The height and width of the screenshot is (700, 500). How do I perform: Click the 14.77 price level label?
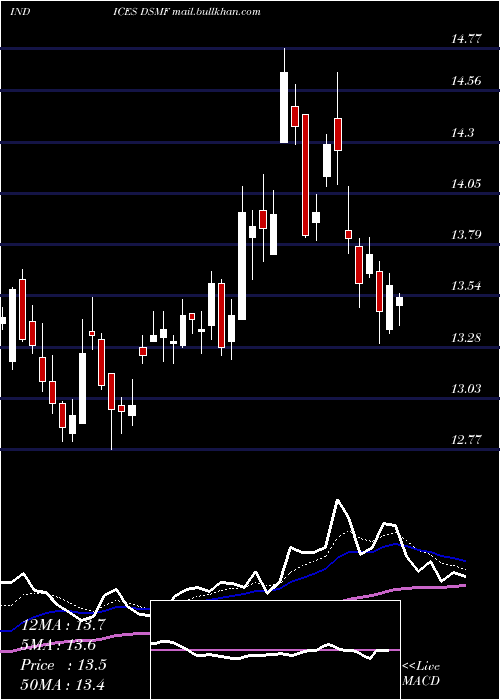pos(466,39)
